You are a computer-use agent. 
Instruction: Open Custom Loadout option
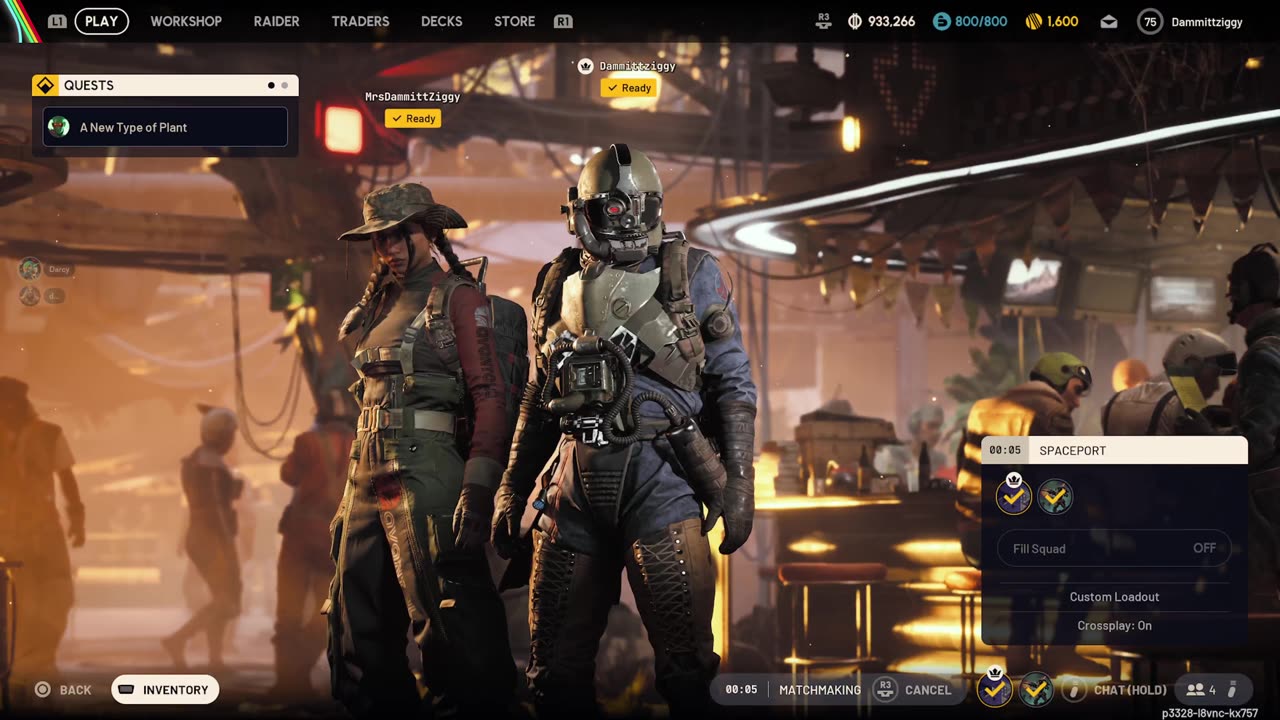click(x=1114, y=597)
